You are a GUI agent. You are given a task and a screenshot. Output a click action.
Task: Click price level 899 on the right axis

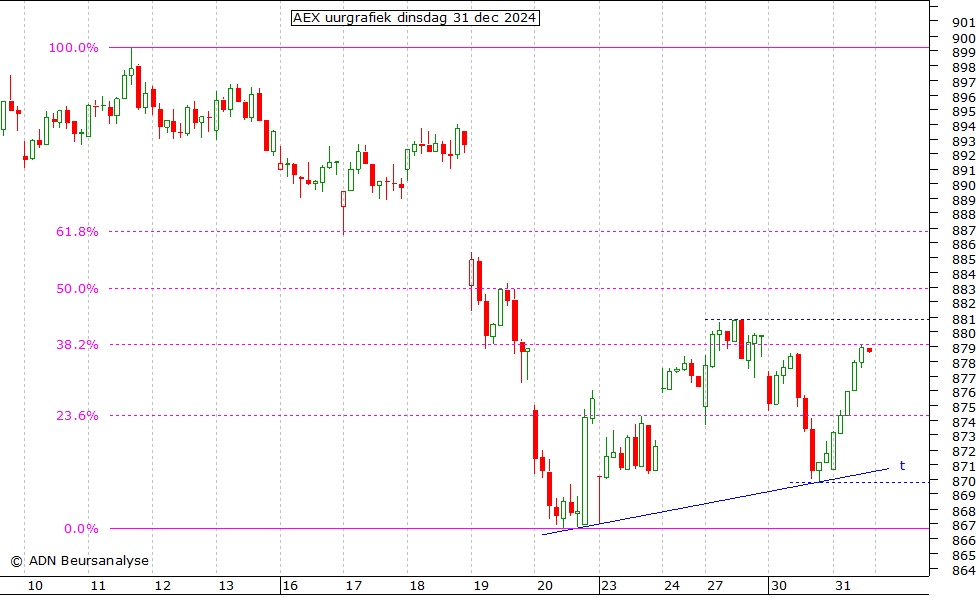964,53
